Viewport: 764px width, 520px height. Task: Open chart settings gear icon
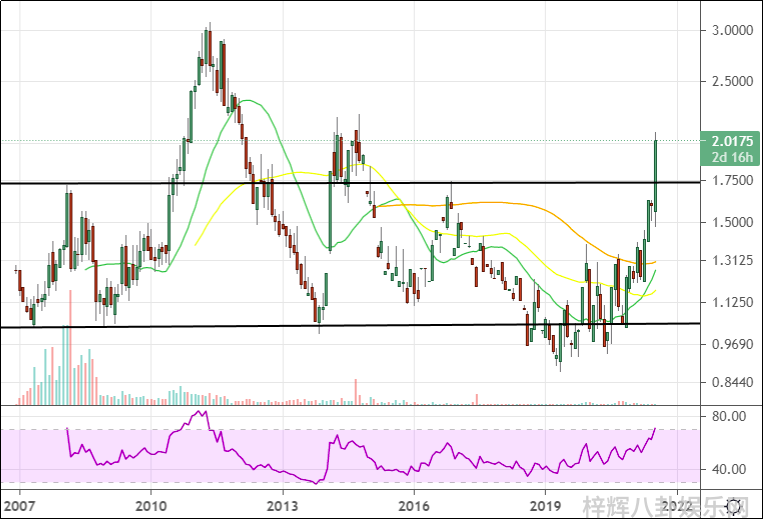pos(734,507)
